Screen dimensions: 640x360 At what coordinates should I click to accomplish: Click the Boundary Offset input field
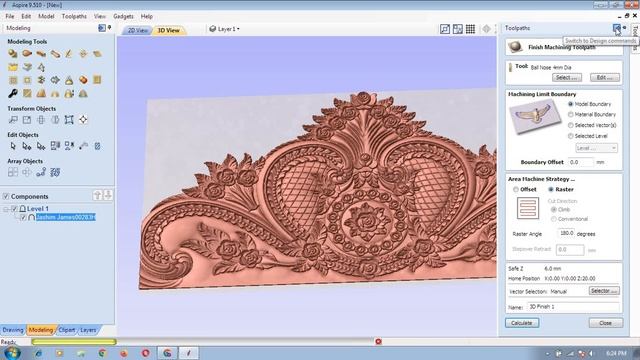pos(580,162)
